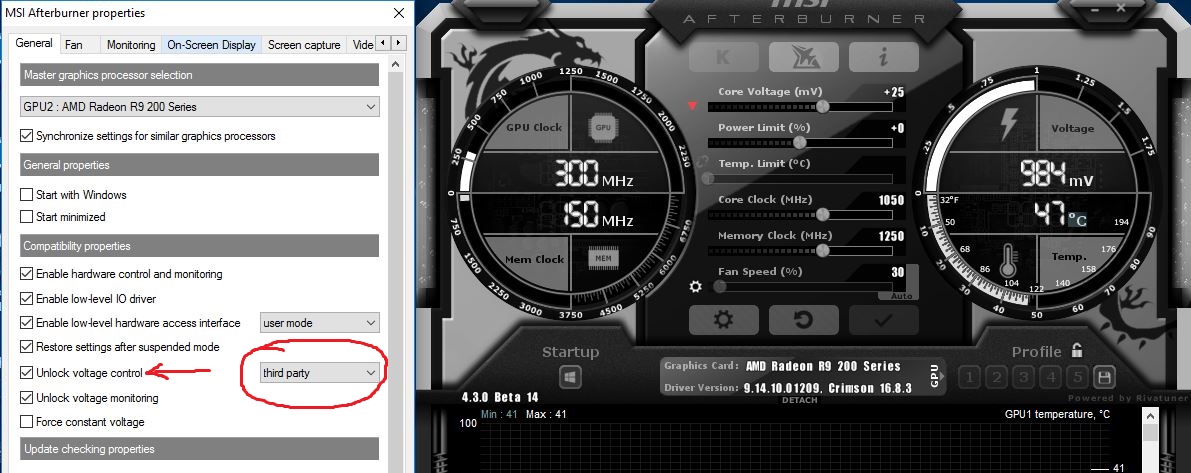Select profile slot 1
1191x473 pixels.
(970, 377)
